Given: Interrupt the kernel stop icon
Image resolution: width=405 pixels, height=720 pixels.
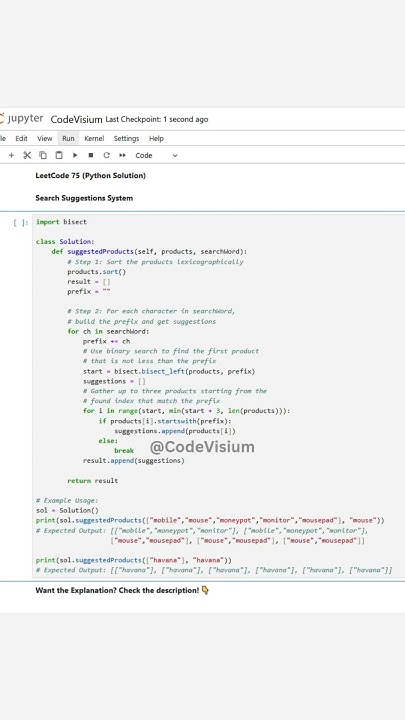Looking at the screenshot, I should (x=90, y=156).
